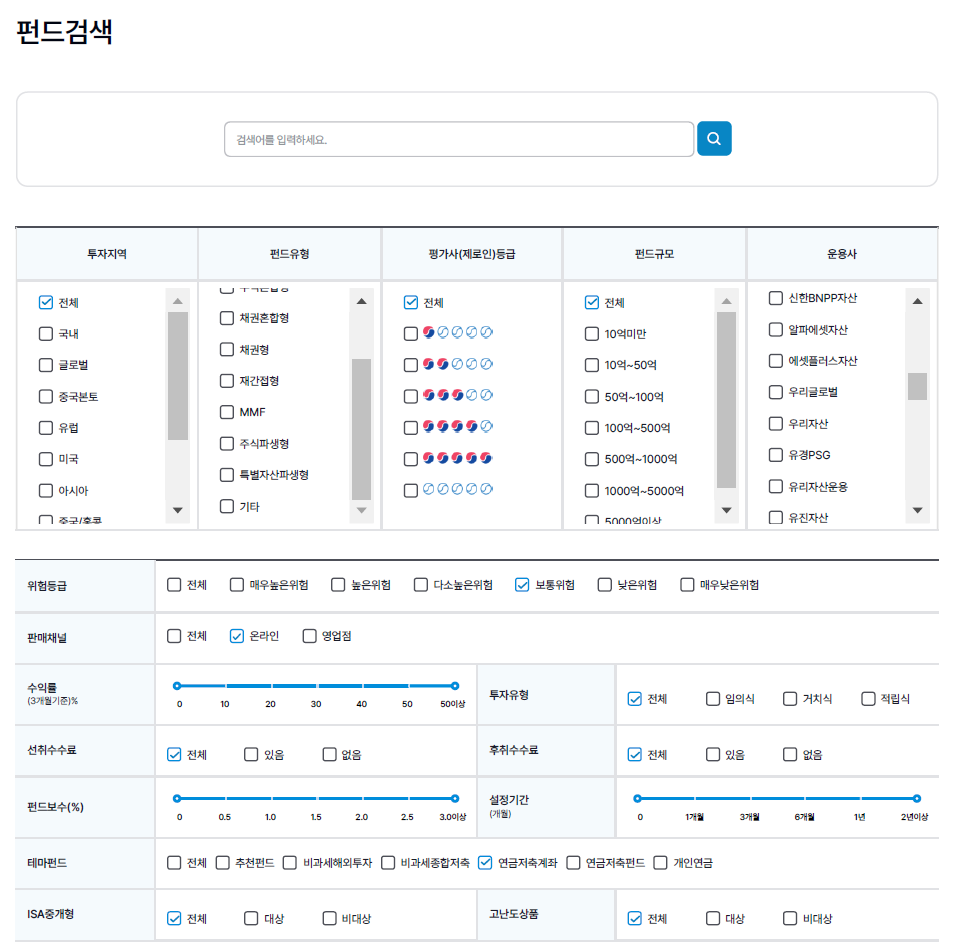
Task: Check the three-star Zeroin rating option
Action: 411,396
